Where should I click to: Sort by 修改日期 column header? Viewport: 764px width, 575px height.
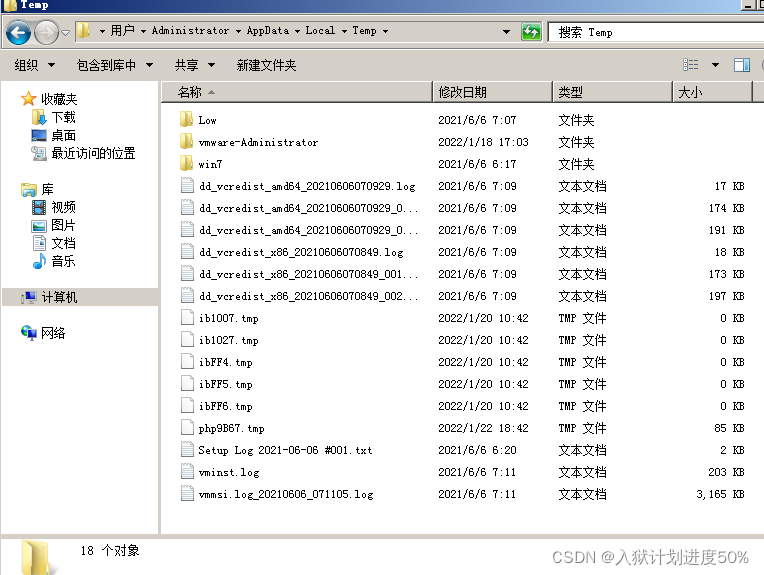coord(493,92)
